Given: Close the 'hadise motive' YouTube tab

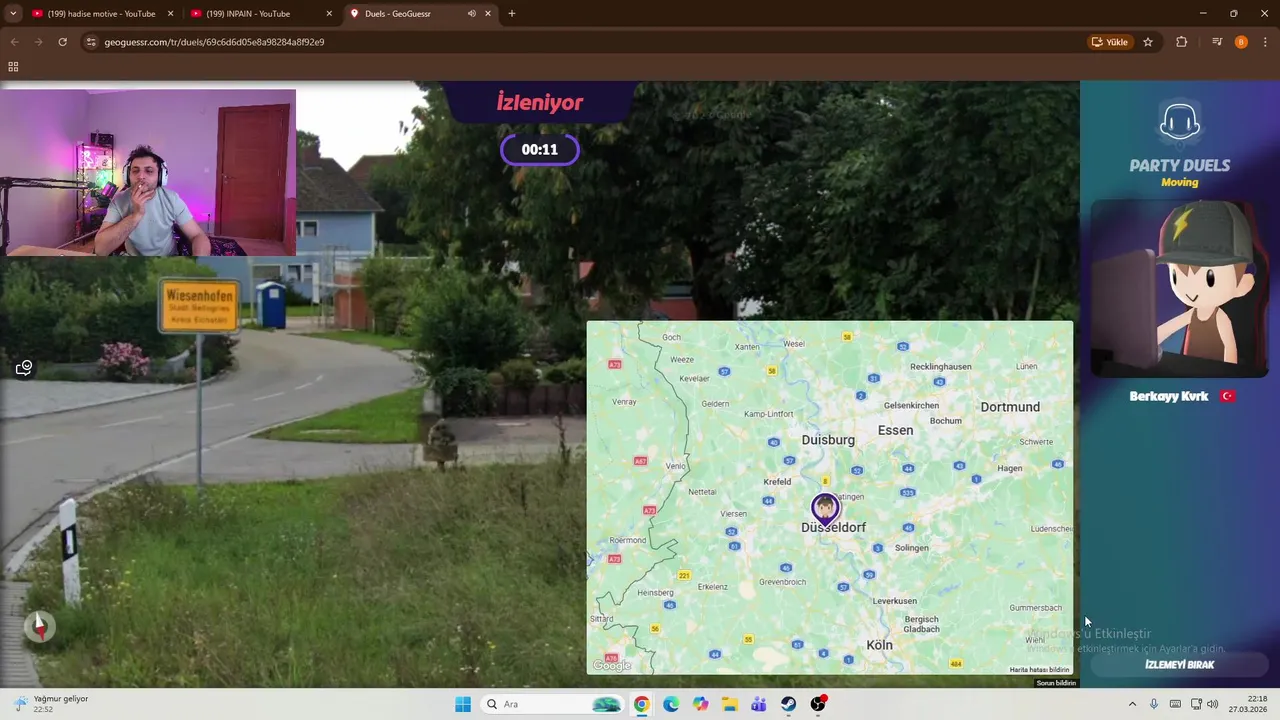Looking at the screenshot, I should (x=170, y=14).
